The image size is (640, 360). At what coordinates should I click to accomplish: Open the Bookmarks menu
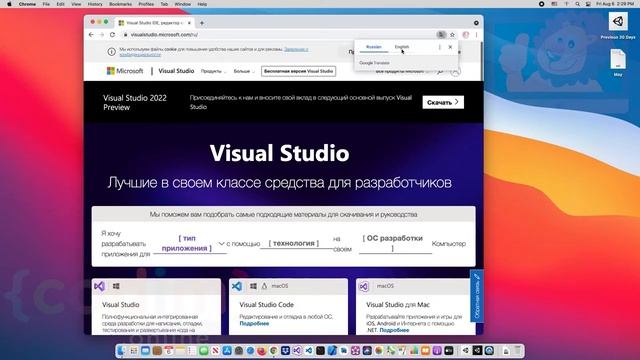[x=120, y=4]
